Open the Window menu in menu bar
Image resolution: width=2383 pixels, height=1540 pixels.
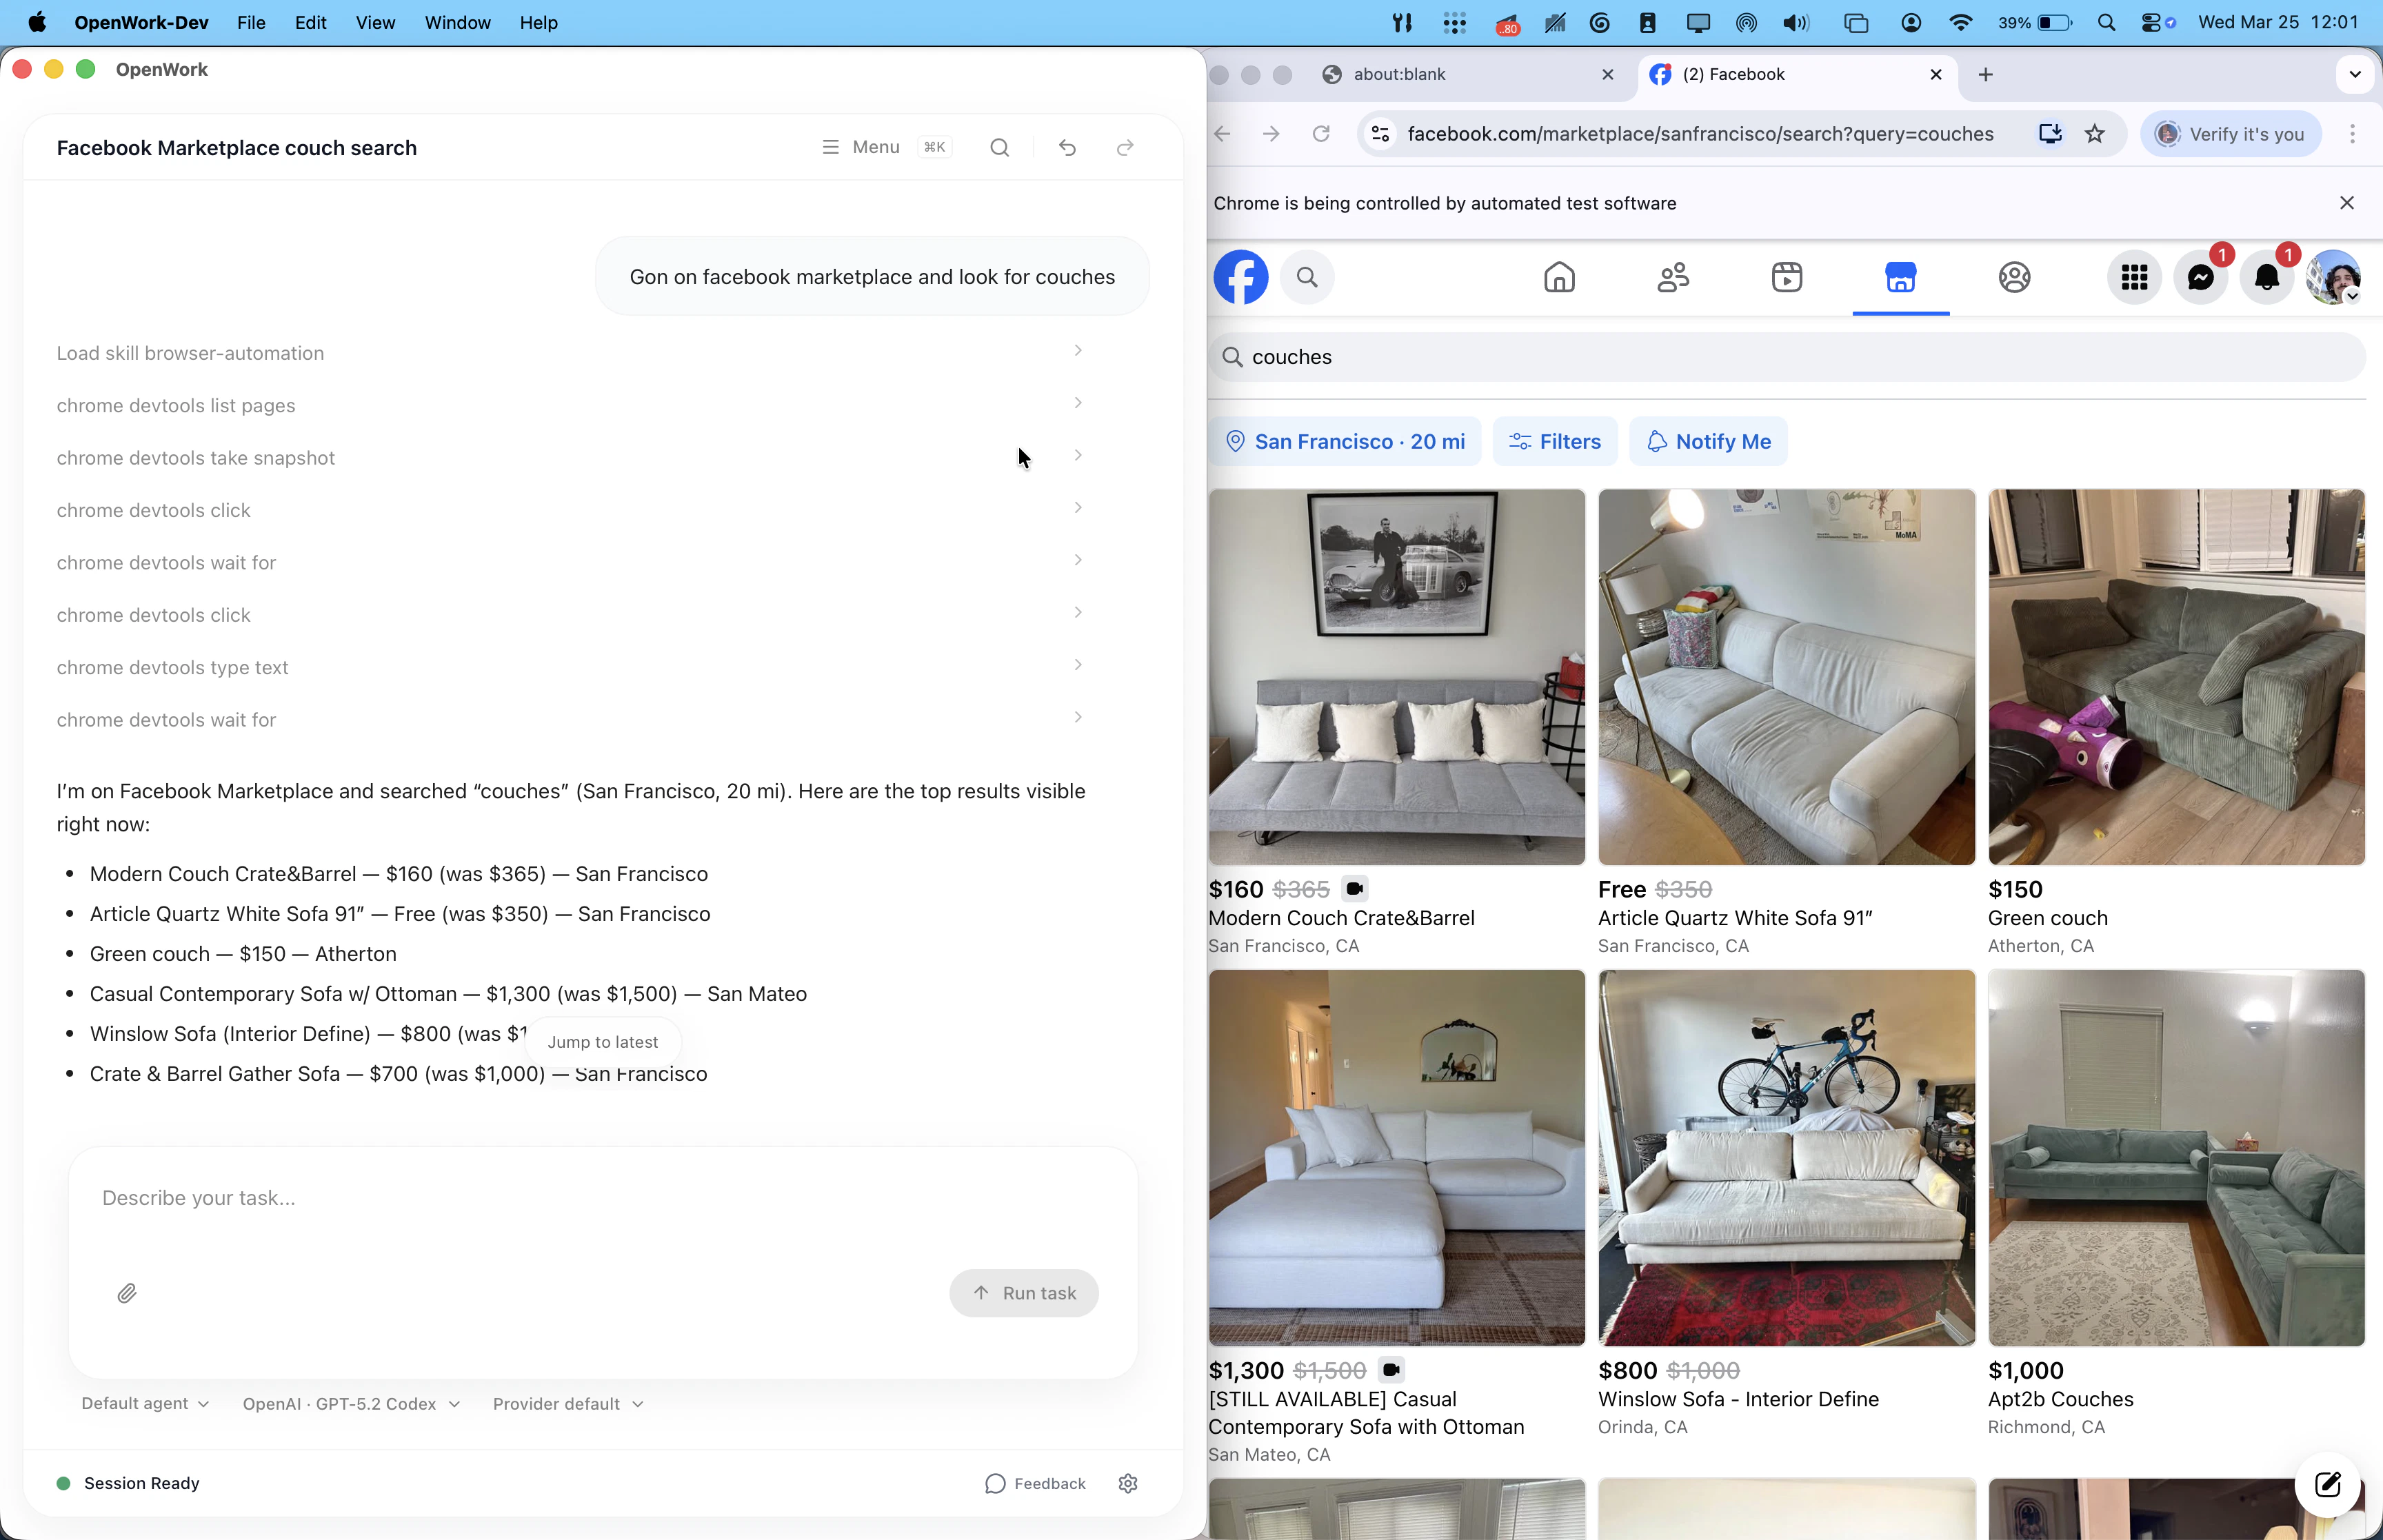tap(457, 22)
